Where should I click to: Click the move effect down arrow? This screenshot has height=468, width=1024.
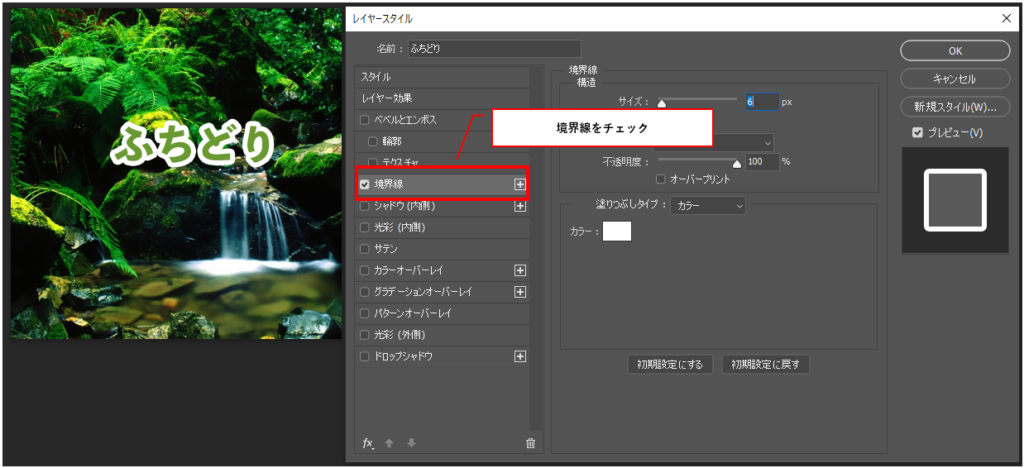pos(411,443)
